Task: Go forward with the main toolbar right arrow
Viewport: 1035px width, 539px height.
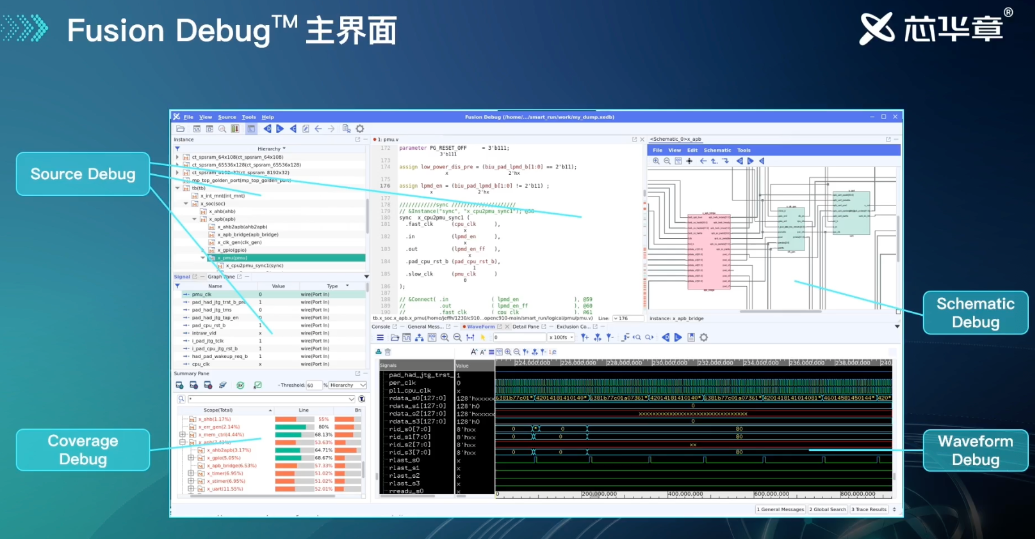Action: [331, 129]
